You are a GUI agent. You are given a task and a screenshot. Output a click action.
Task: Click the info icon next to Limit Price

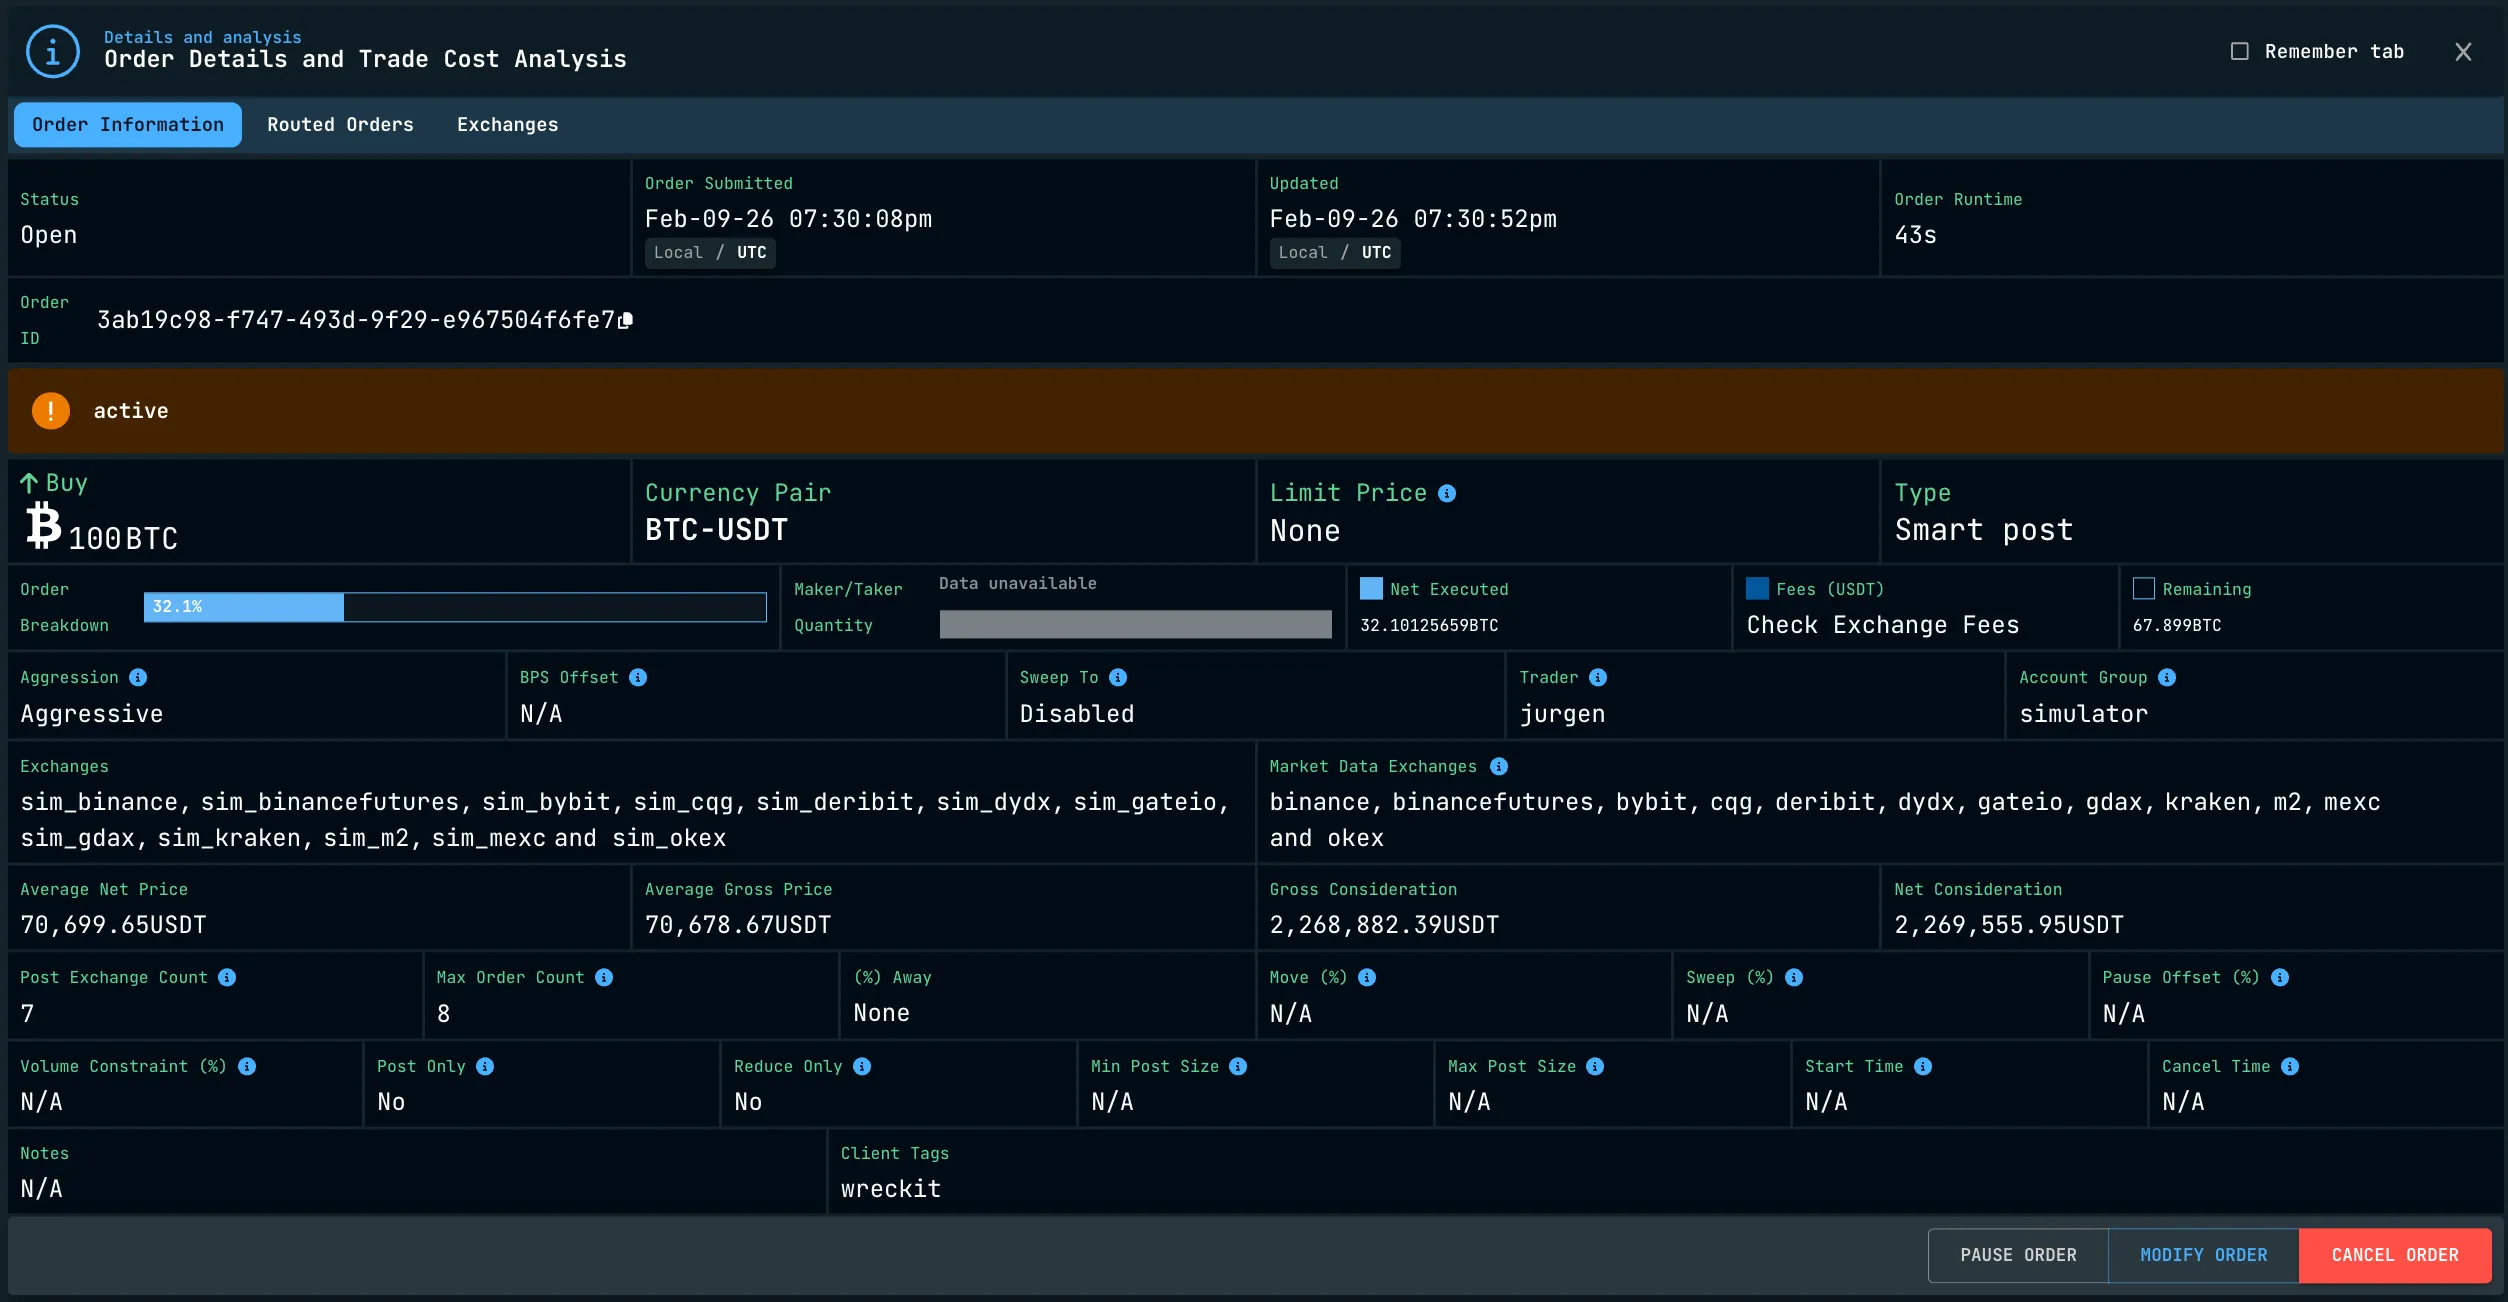1447,493
